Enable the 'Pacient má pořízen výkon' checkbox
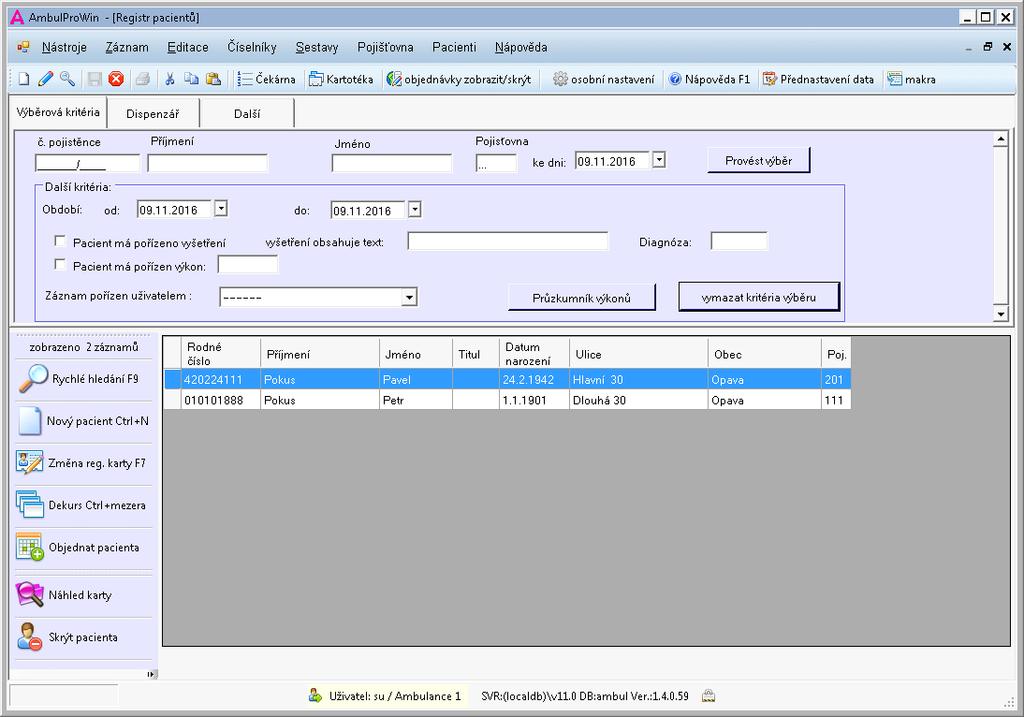1024x717 pixels. pos(60,264)
